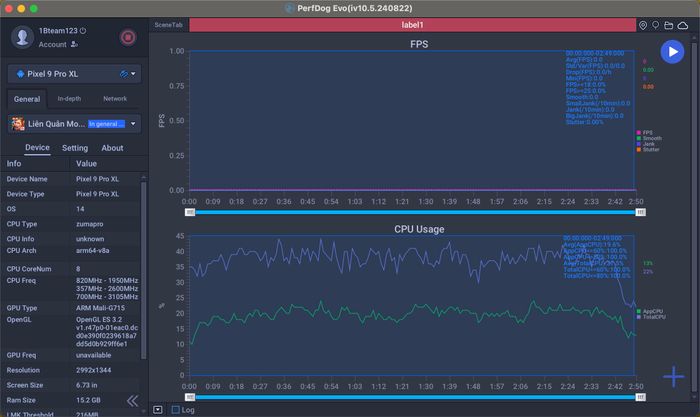700x417 pixels.
Task: Click the Value column header
Action: coord(86,163)
